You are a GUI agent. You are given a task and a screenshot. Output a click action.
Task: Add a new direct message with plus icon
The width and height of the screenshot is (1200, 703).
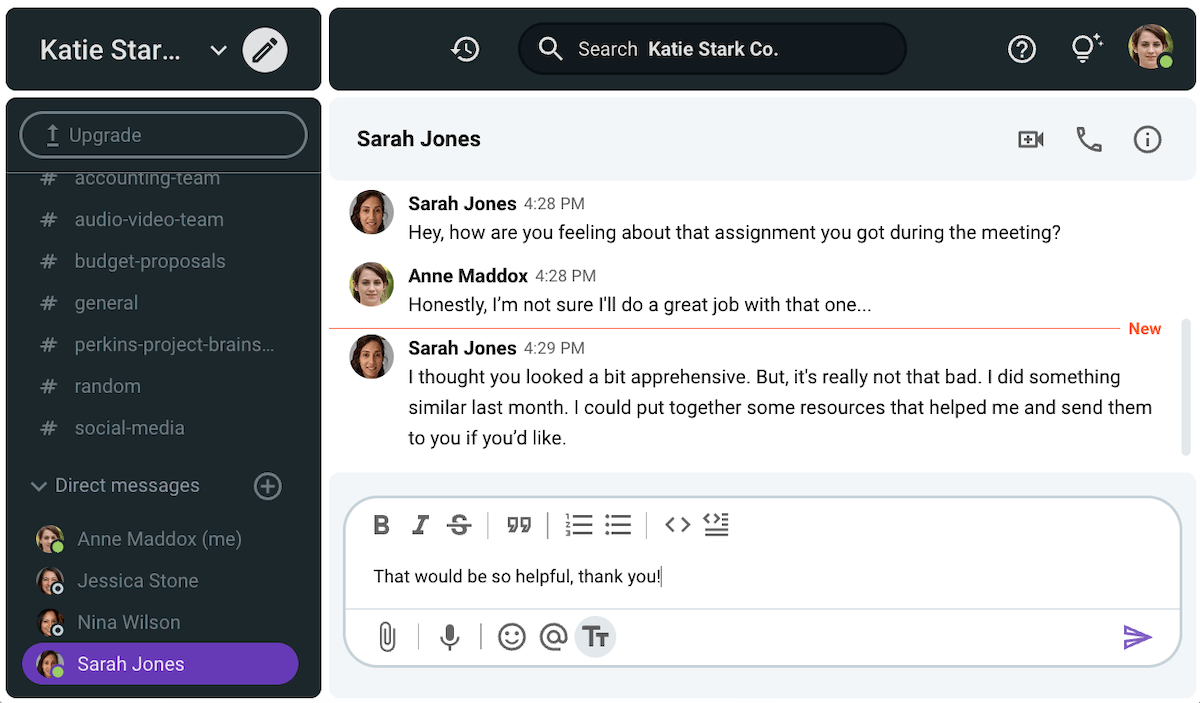point(267,486)
